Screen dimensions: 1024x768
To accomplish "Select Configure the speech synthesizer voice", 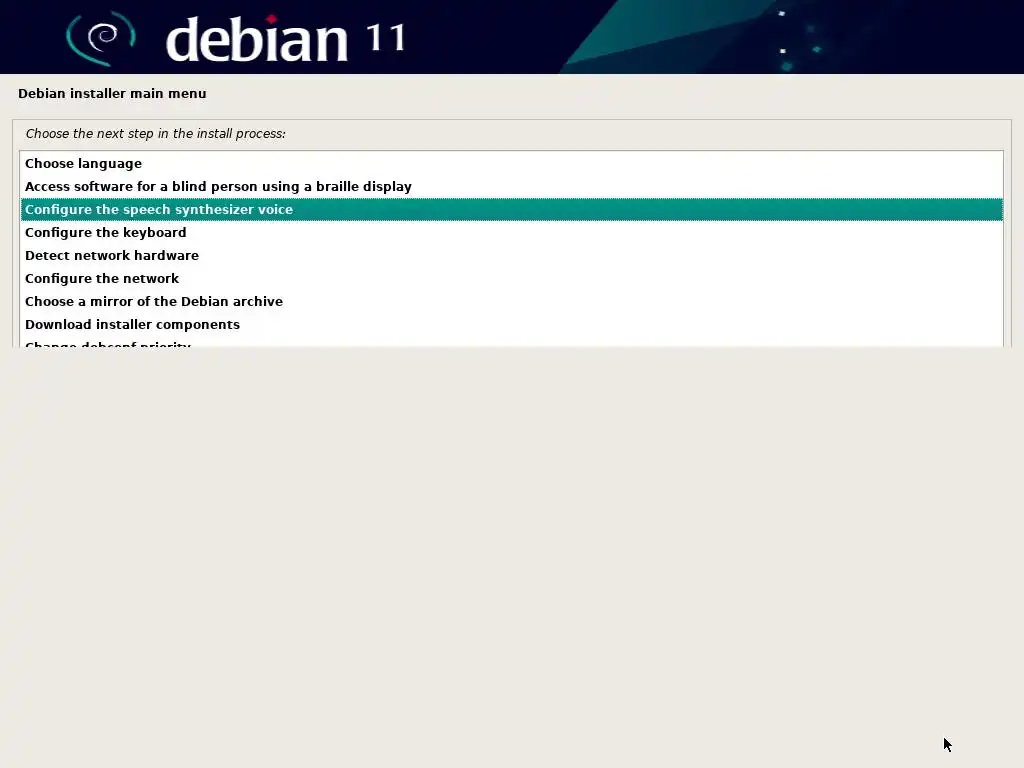I will point(511,210).
